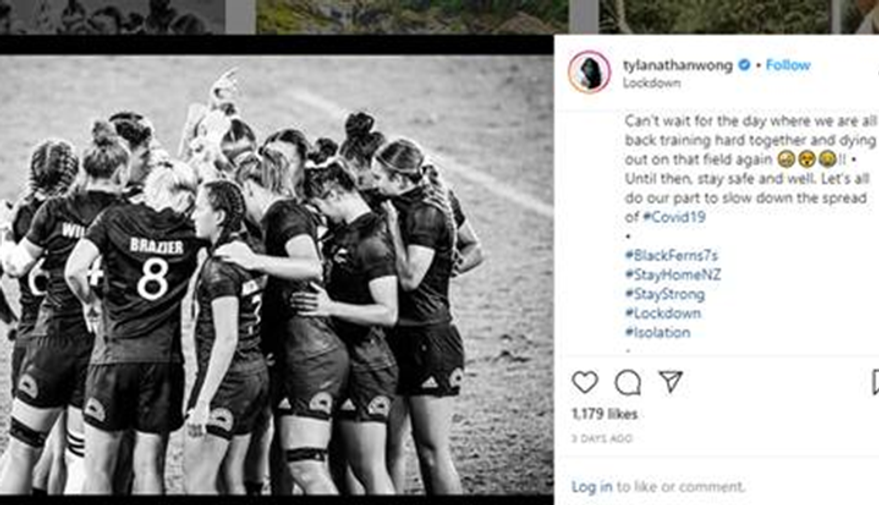Follow tylanathanwong

788,65
